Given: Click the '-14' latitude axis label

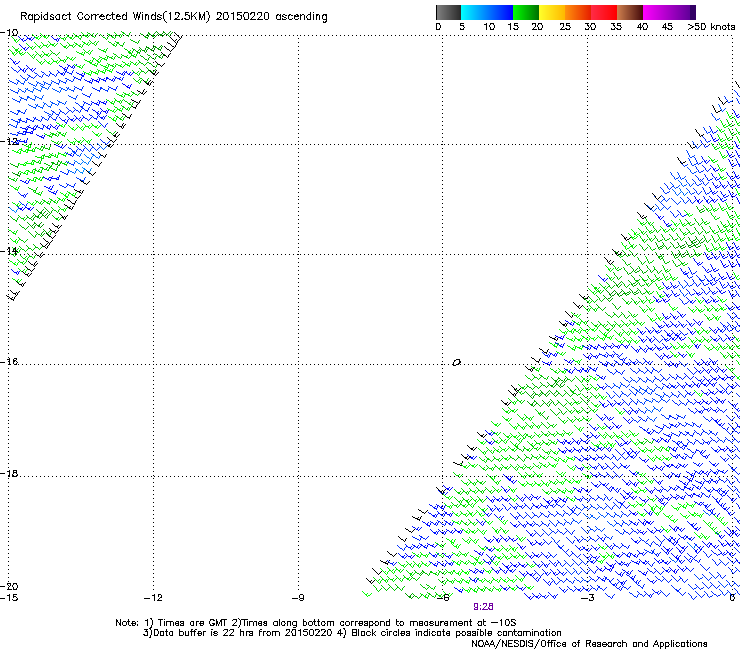Looking at the screenshot, I should (x=9, y=251).
